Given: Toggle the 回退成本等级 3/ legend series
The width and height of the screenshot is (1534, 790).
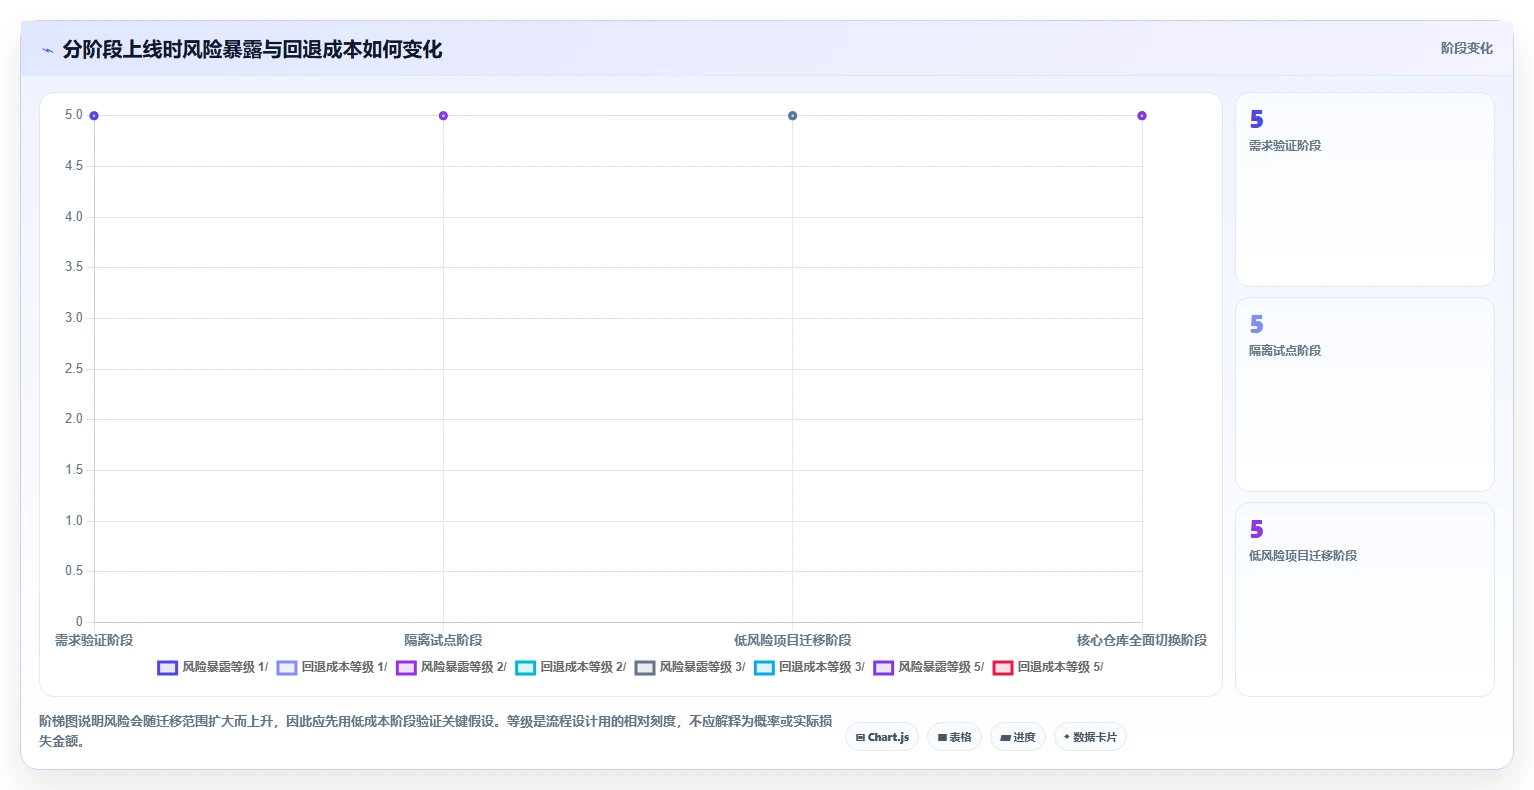Looking at the screenshot, I should [809, 667].
